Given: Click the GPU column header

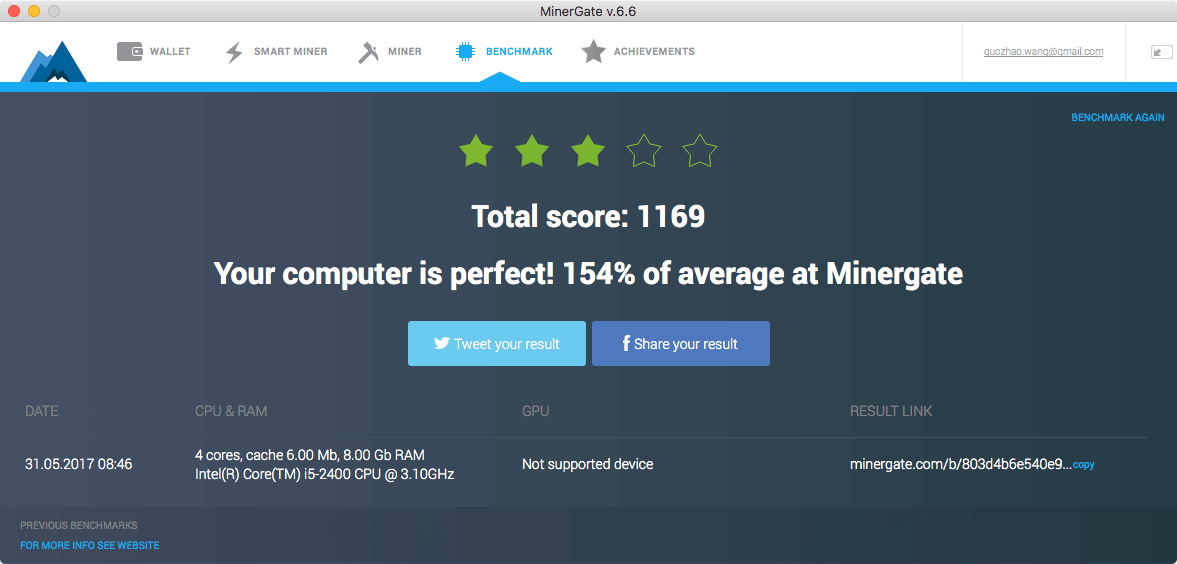Looking at the screenshot, I should (536, 412).
